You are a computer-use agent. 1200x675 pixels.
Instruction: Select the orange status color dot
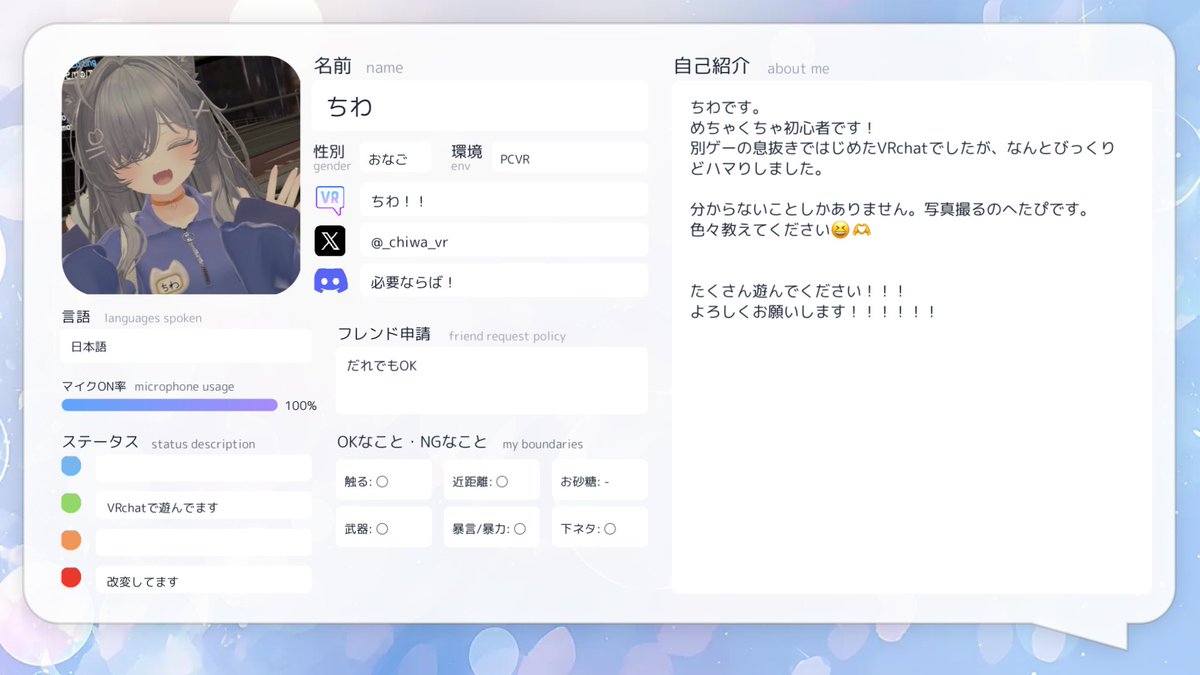pyautogui.click(x=71, y=540)
